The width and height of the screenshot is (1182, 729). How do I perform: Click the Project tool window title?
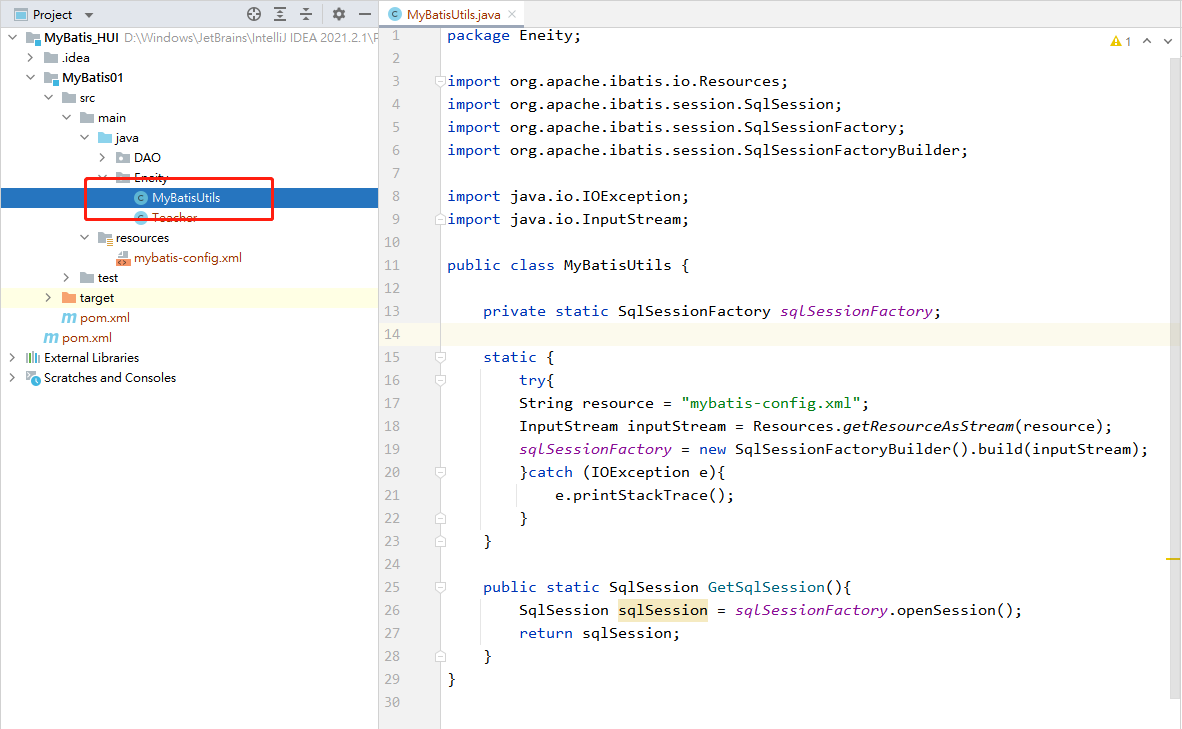pos(52,14)
